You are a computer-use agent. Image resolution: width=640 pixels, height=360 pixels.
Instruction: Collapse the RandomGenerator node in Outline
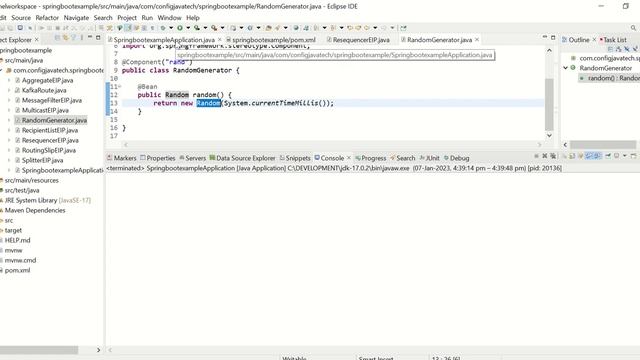click(565, 68)
